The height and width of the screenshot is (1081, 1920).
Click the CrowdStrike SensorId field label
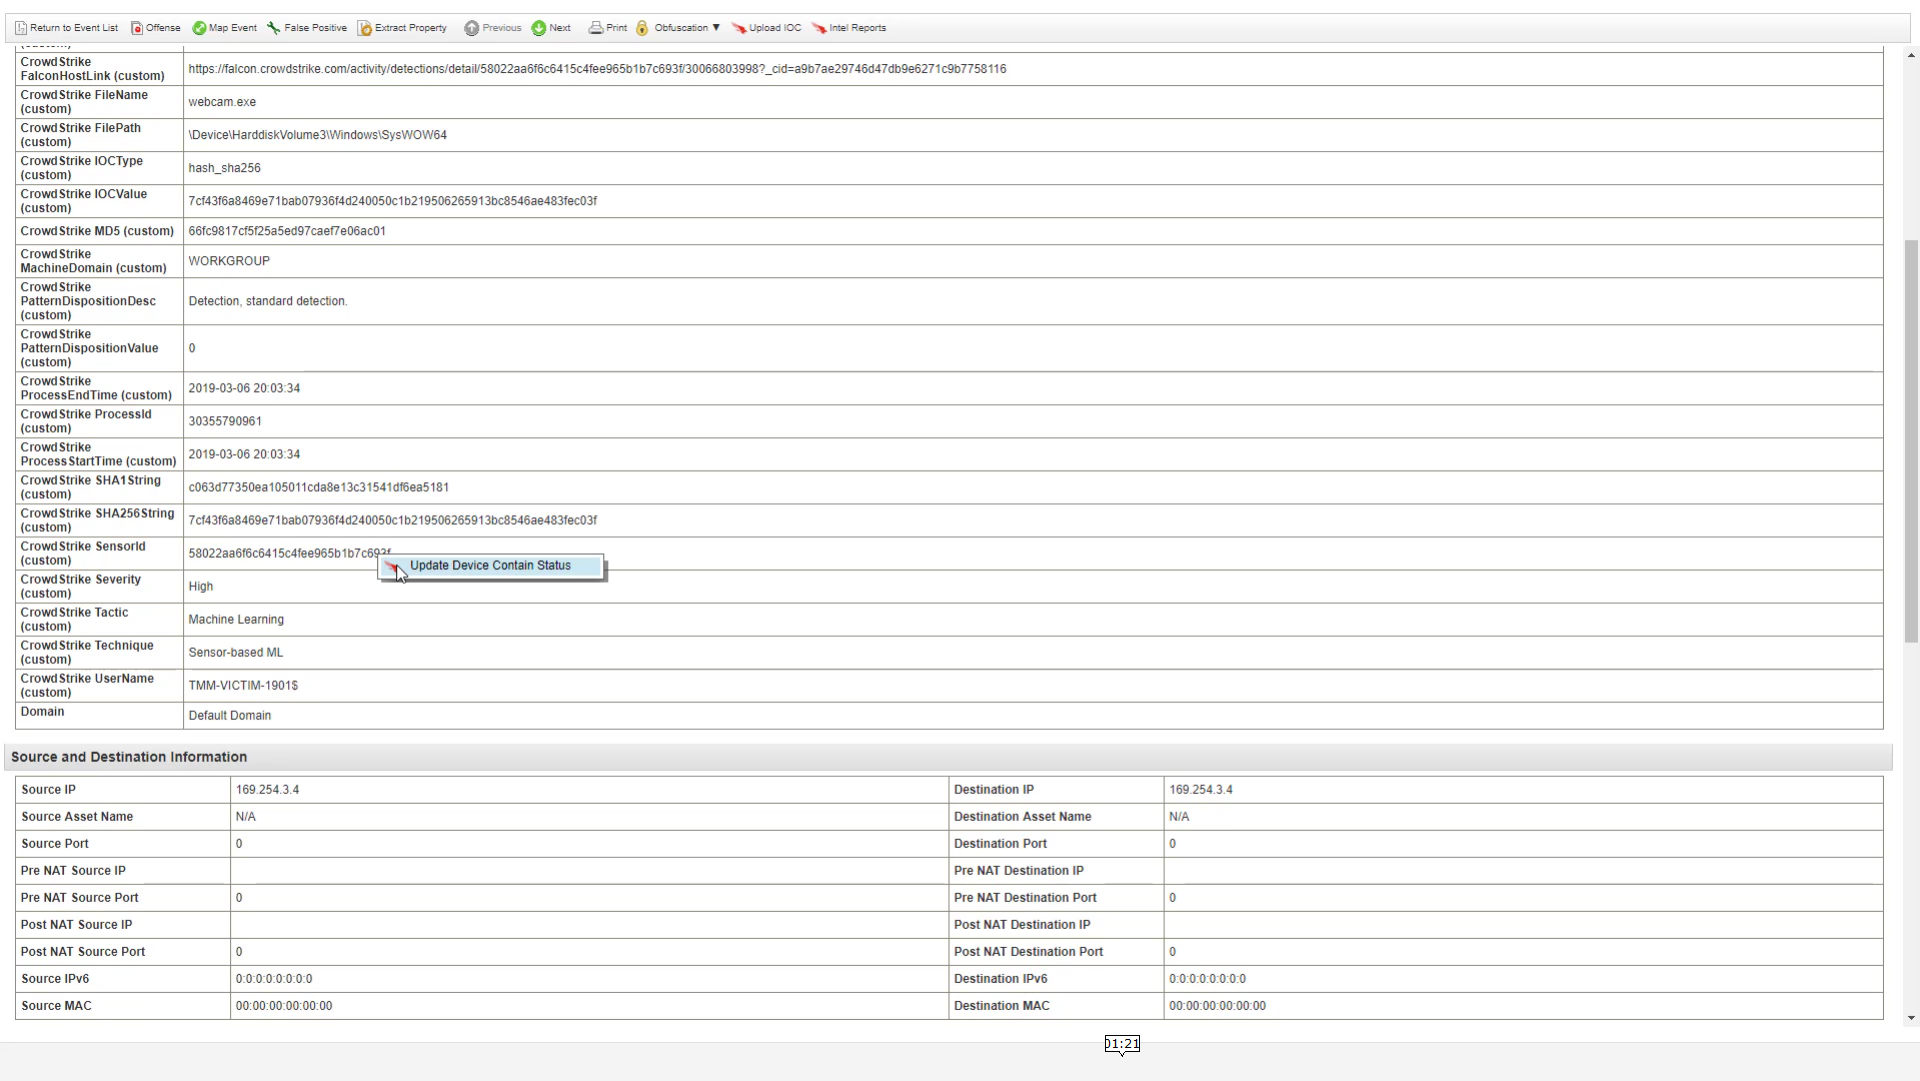(83, 553)
